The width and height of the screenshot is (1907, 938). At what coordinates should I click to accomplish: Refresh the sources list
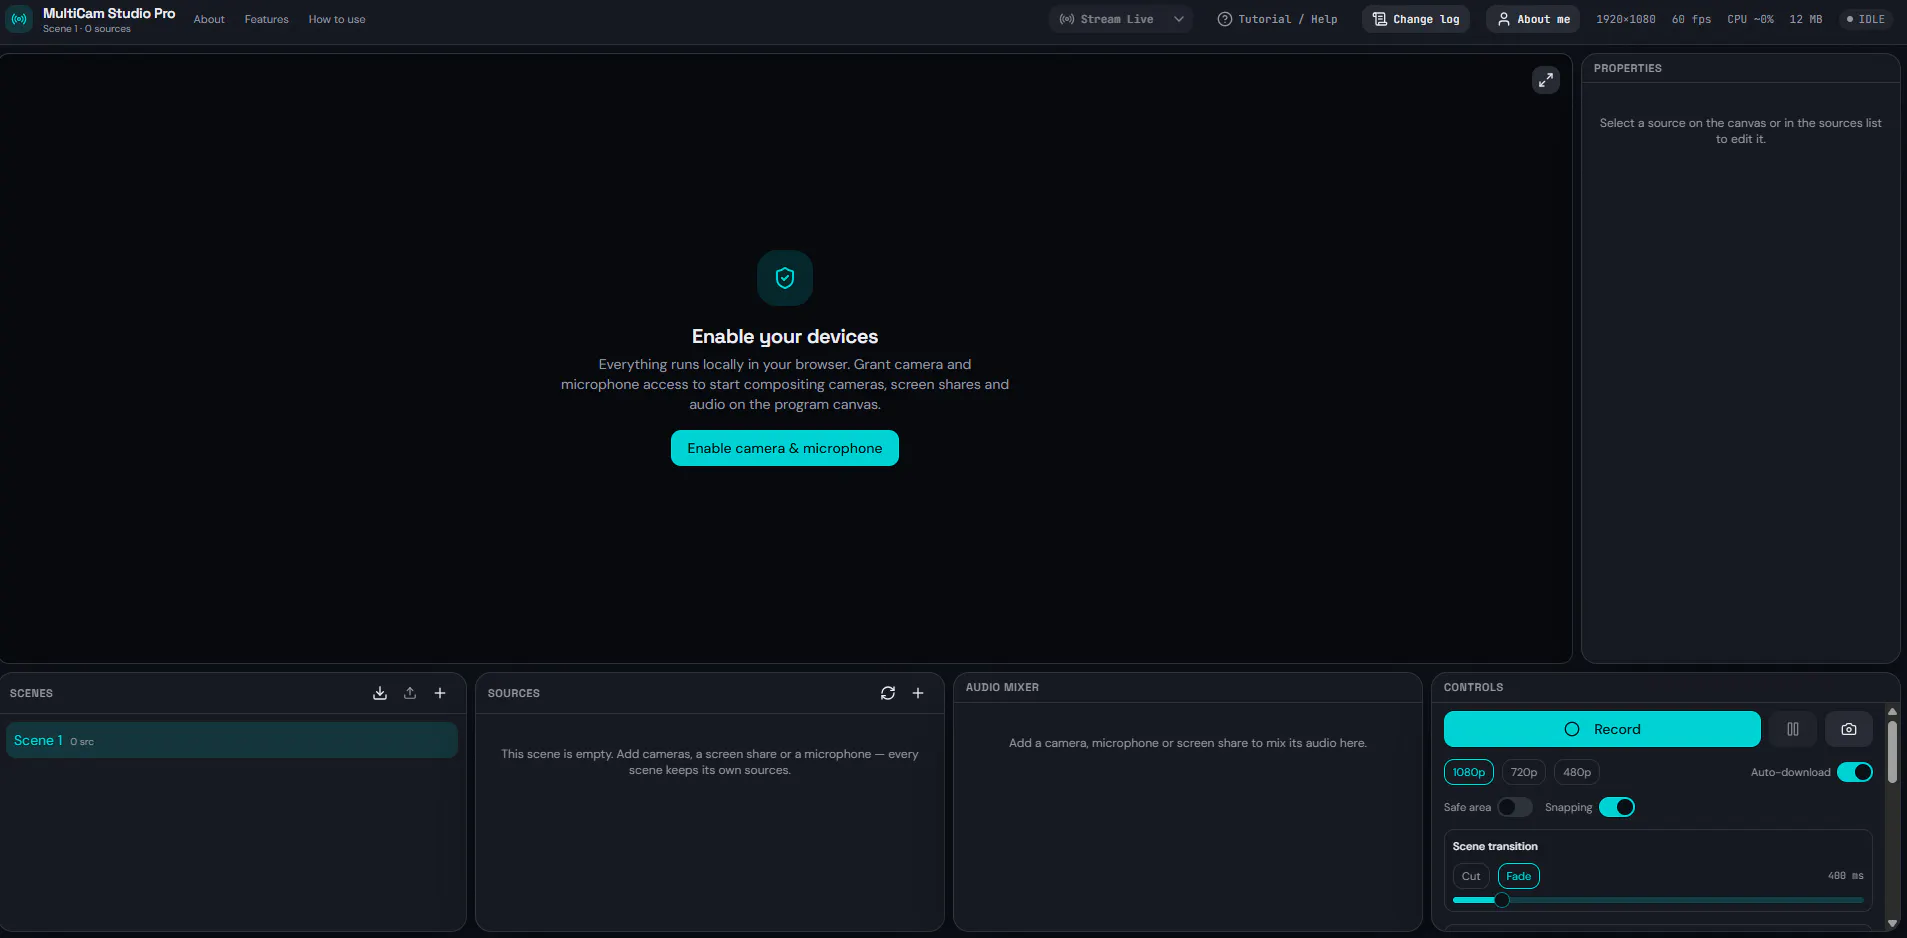pyautogui.click(x=888, y=693)
